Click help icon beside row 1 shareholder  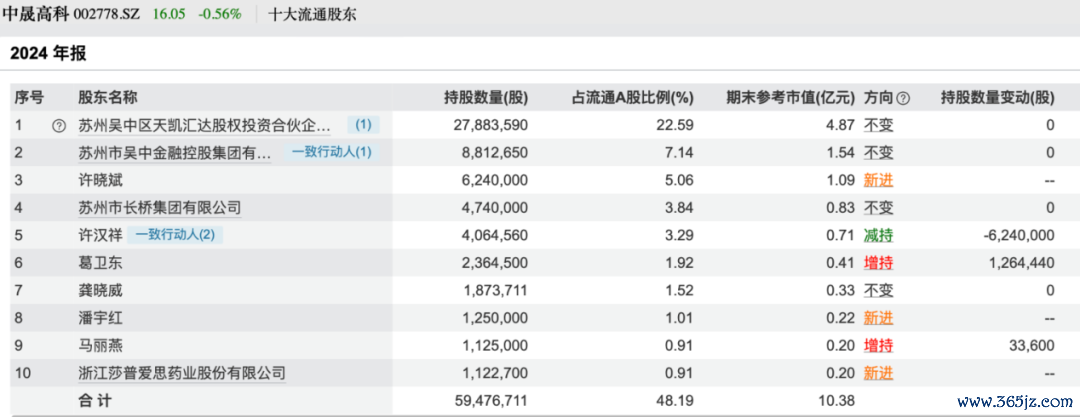tap(58, 126)
